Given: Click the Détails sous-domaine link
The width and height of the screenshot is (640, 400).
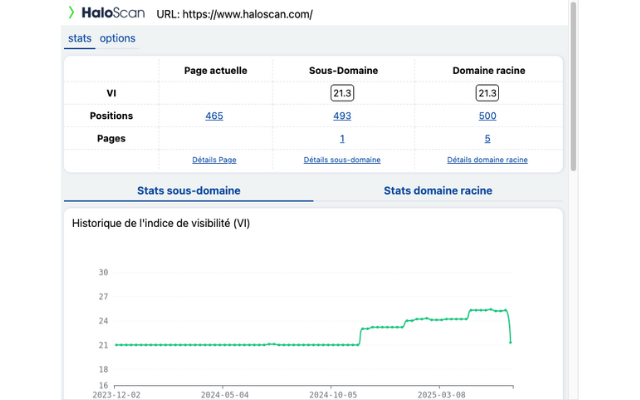Looking at the screenshot, I should [342, 160].
